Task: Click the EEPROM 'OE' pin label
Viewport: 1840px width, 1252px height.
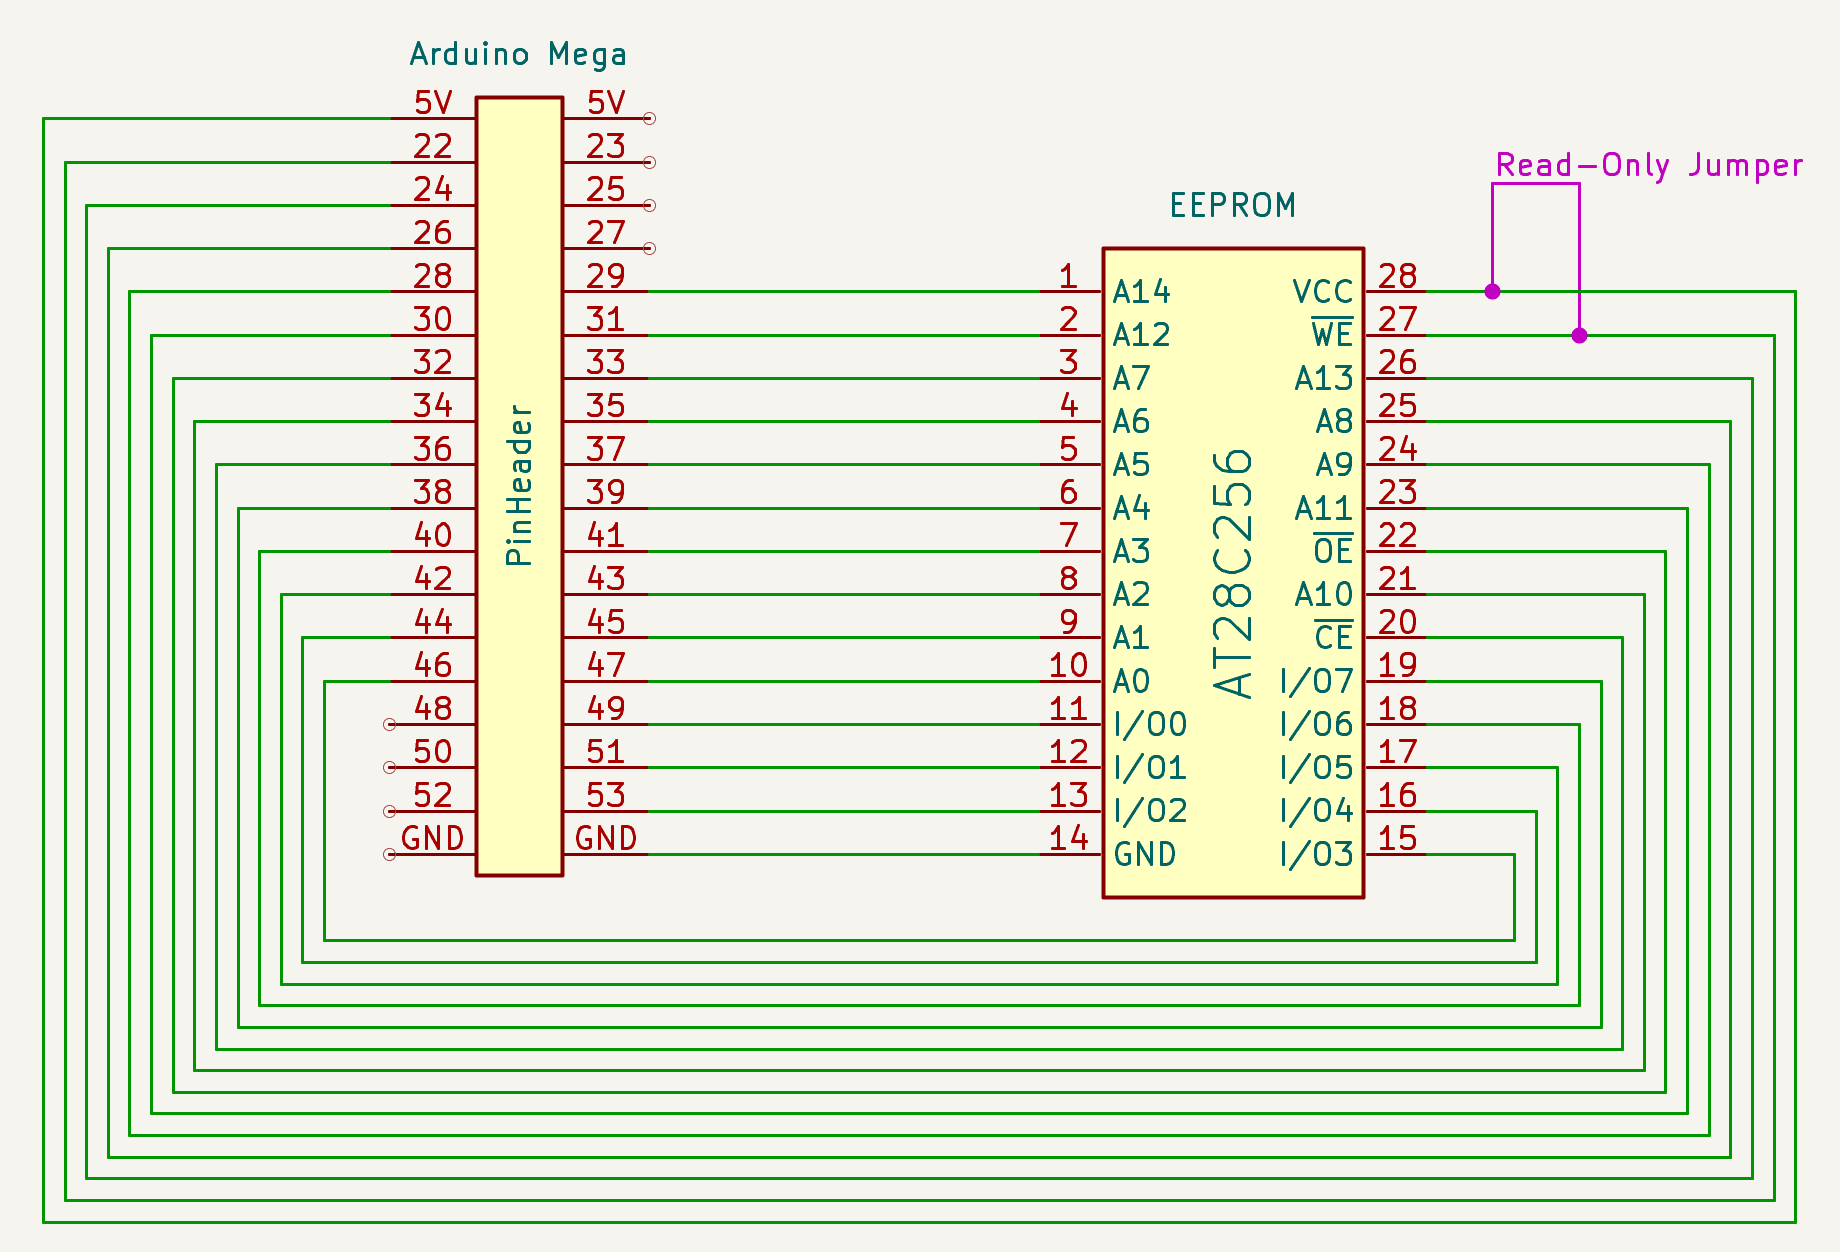Action: pos(1333,550)
